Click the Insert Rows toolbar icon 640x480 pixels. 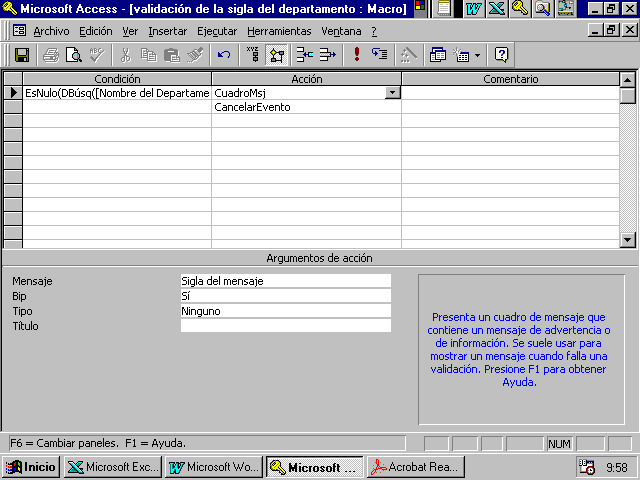[304, 55]
